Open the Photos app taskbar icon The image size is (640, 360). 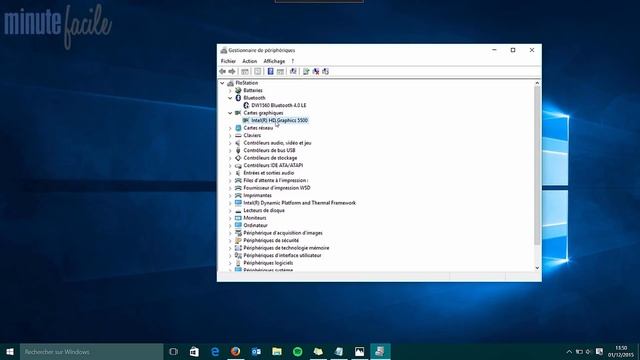pos(360,351)
